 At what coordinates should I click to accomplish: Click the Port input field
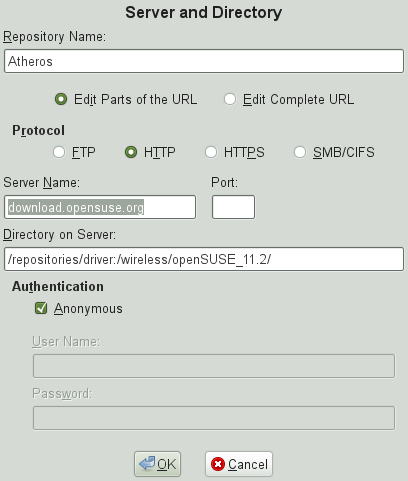[x=233, y=207]
